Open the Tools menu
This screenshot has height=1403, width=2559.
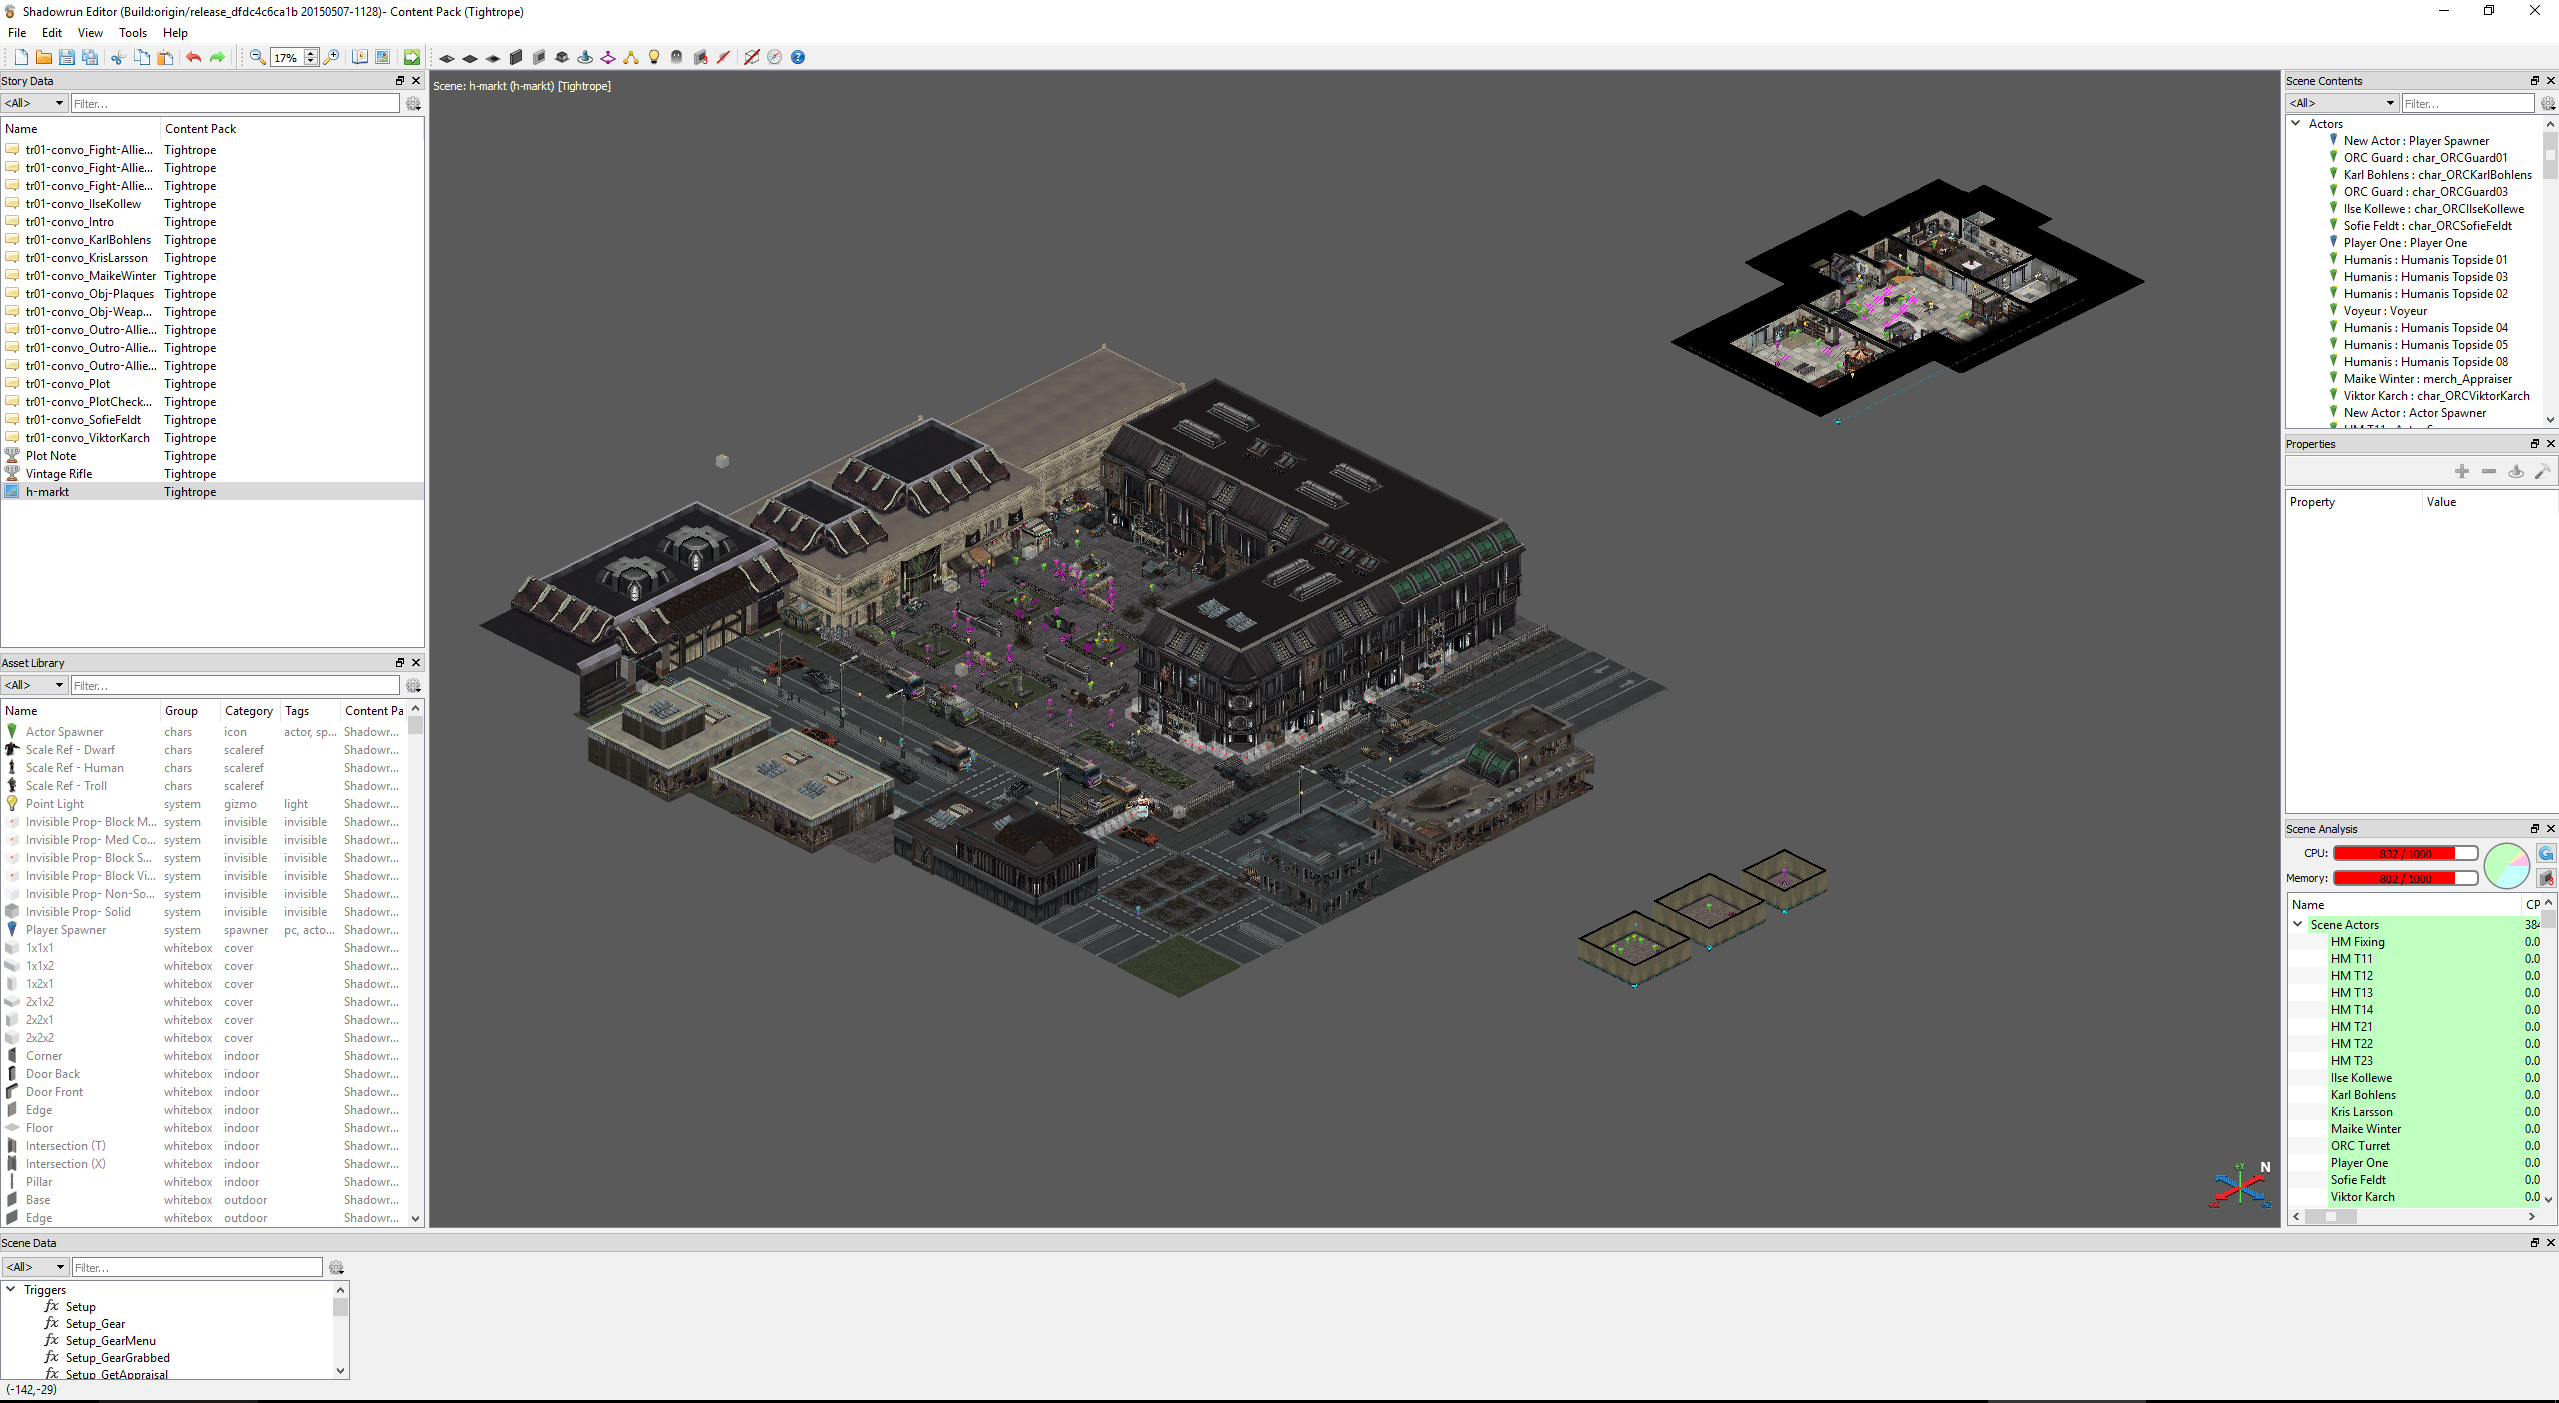tap(132, 33)
